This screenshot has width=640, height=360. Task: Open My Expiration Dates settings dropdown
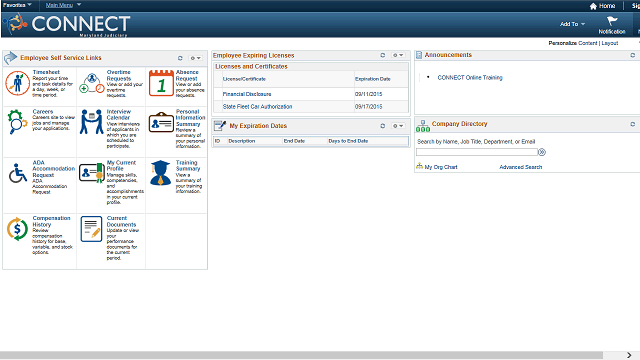click(x=398, y=126)
